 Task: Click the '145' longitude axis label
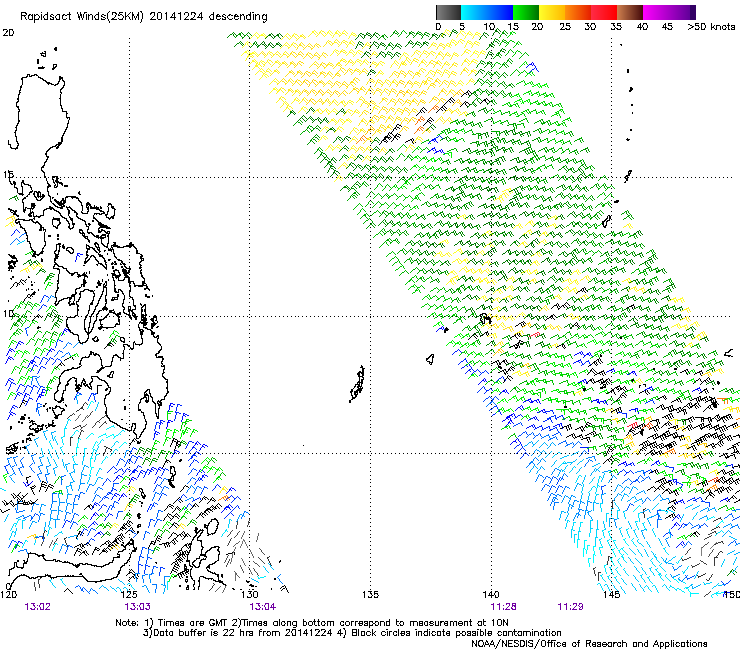point(612,594)
